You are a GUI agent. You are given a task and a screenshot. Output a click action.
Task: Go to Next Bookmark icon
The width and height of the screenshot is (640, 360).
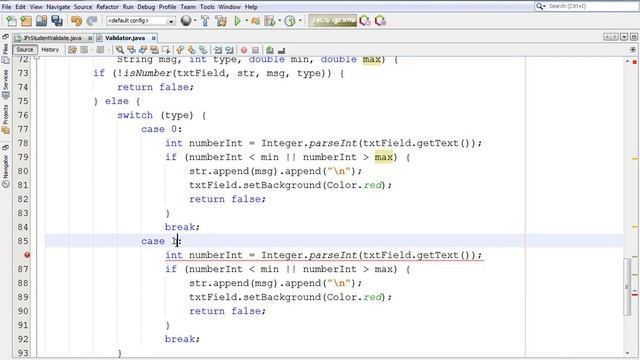click(x=191, y=50)
